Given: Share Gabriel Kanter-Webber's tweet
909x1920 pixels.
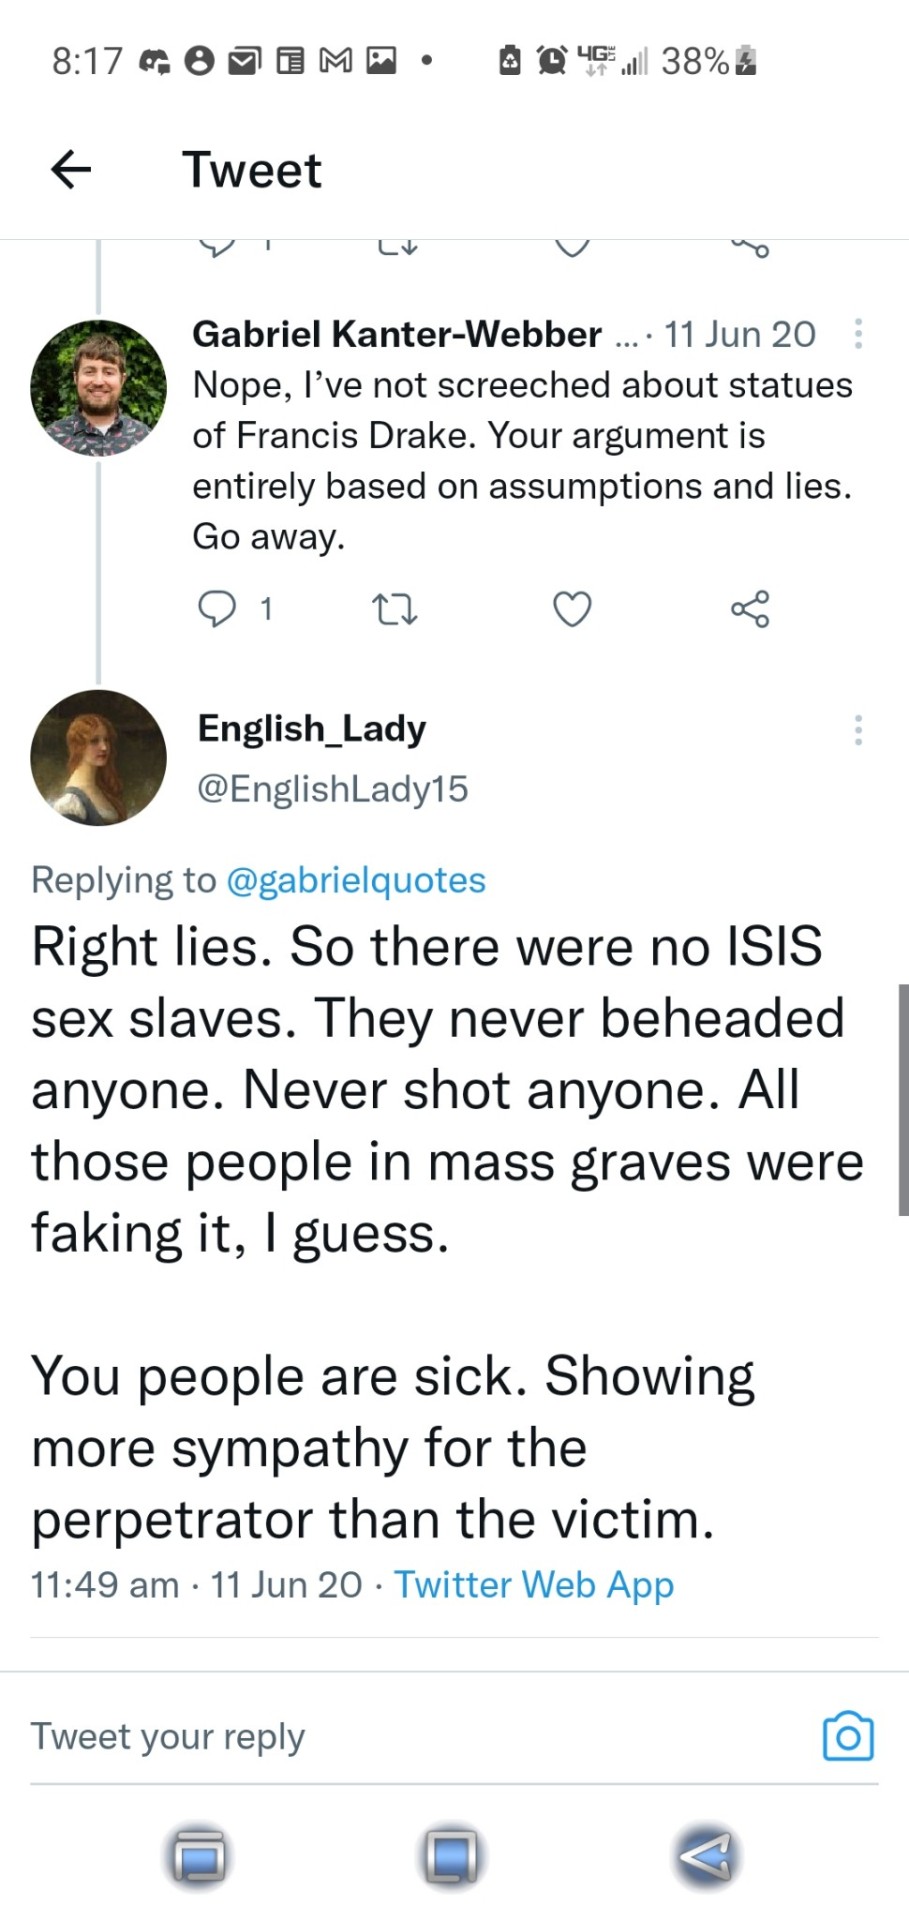Looking at the screenshot, I should pyautogui.click(x=750, y=608).
